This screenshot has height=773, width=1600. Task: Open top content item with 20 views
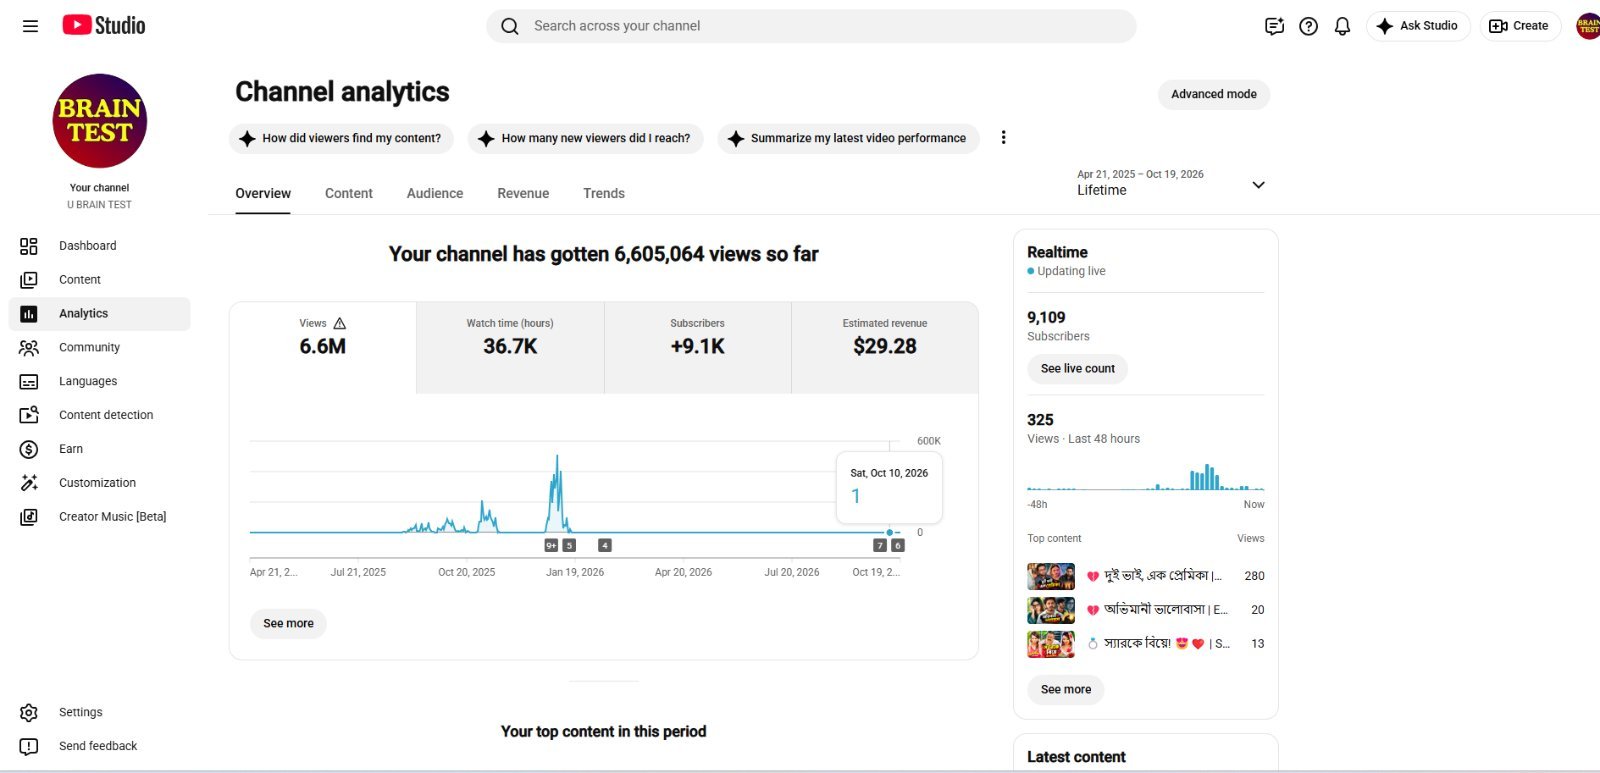[x=1145, y=610]
